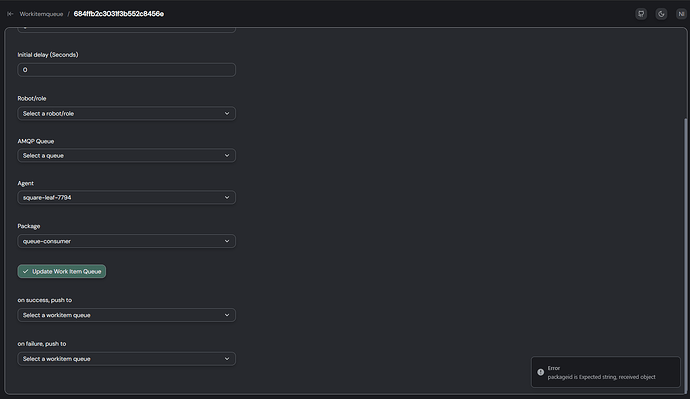The height and width of the screenshot is (399, 690).
Task: Click the error alert icon in toast
Action: point(540,372)
